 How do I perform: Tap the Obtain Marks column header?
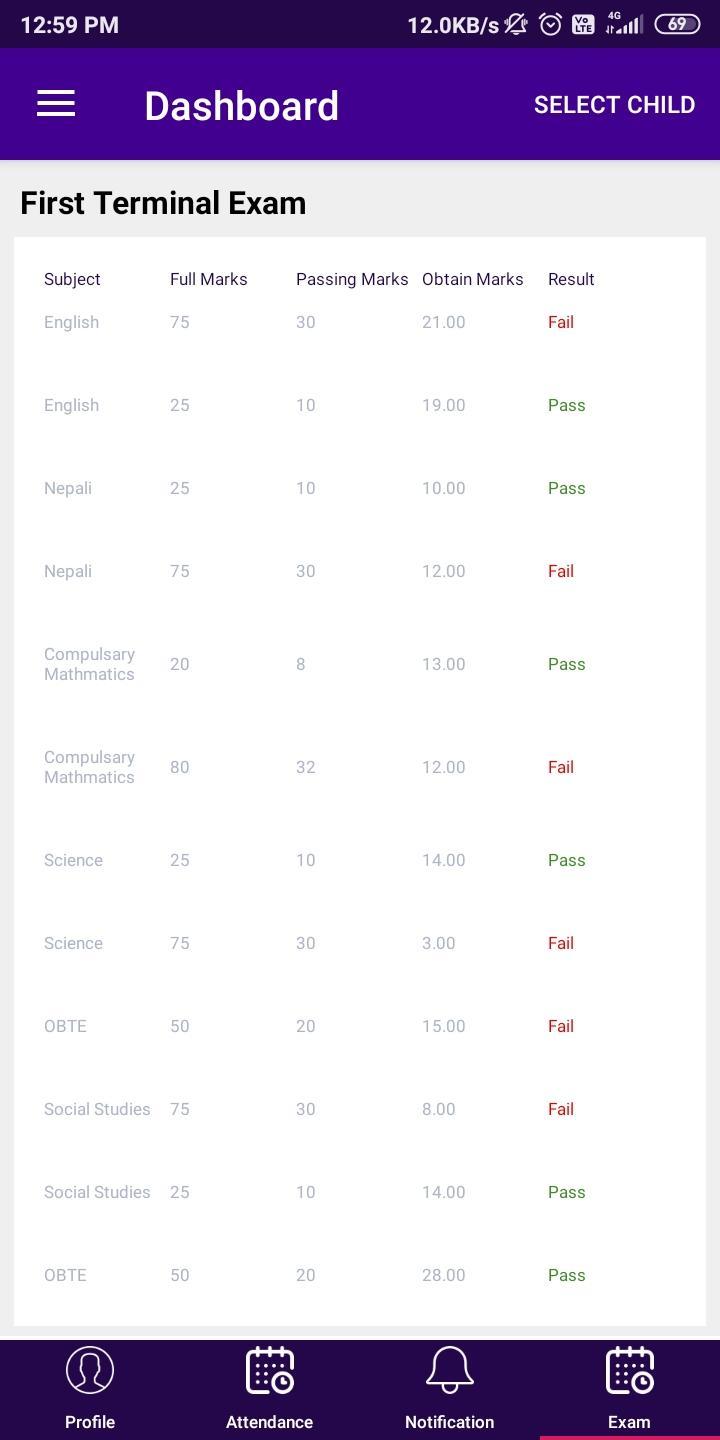tap(473, 279)
